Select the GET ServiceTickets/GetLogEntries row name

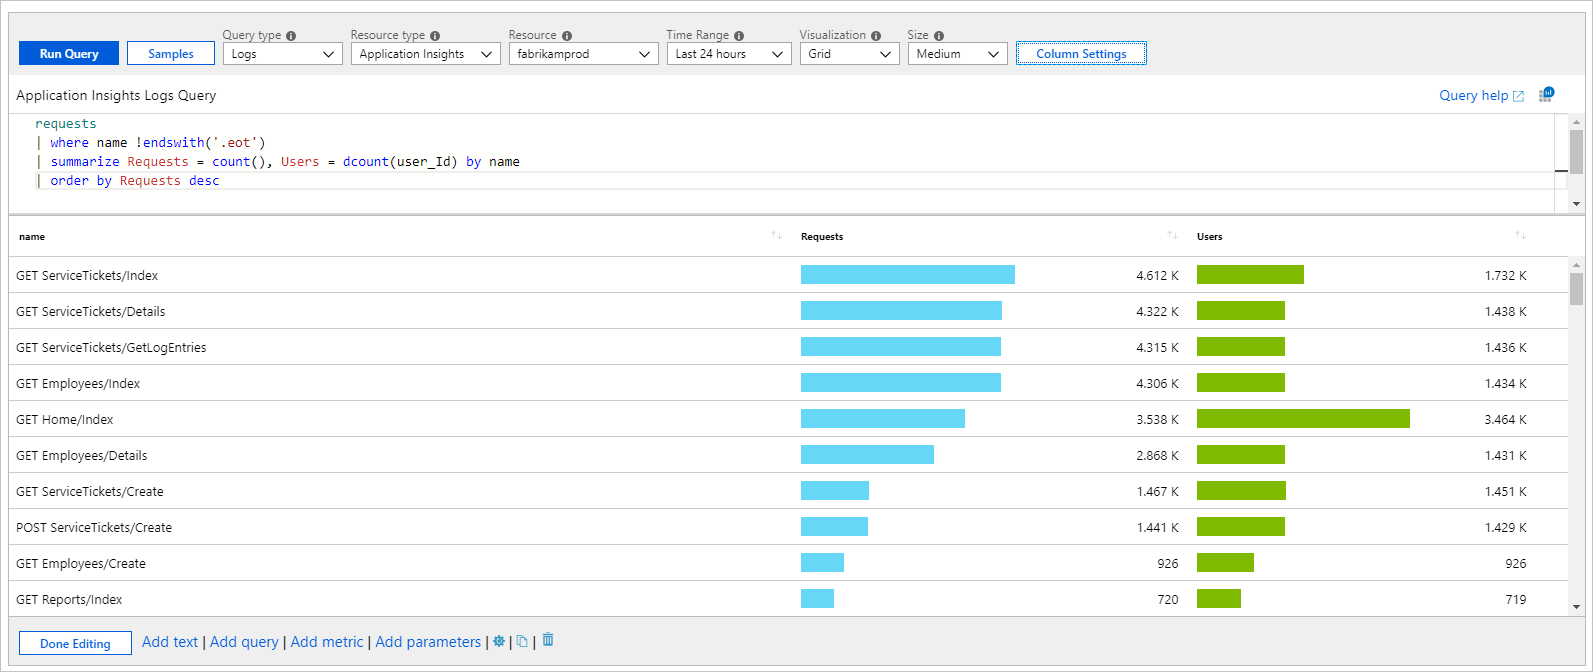(111, 347)
